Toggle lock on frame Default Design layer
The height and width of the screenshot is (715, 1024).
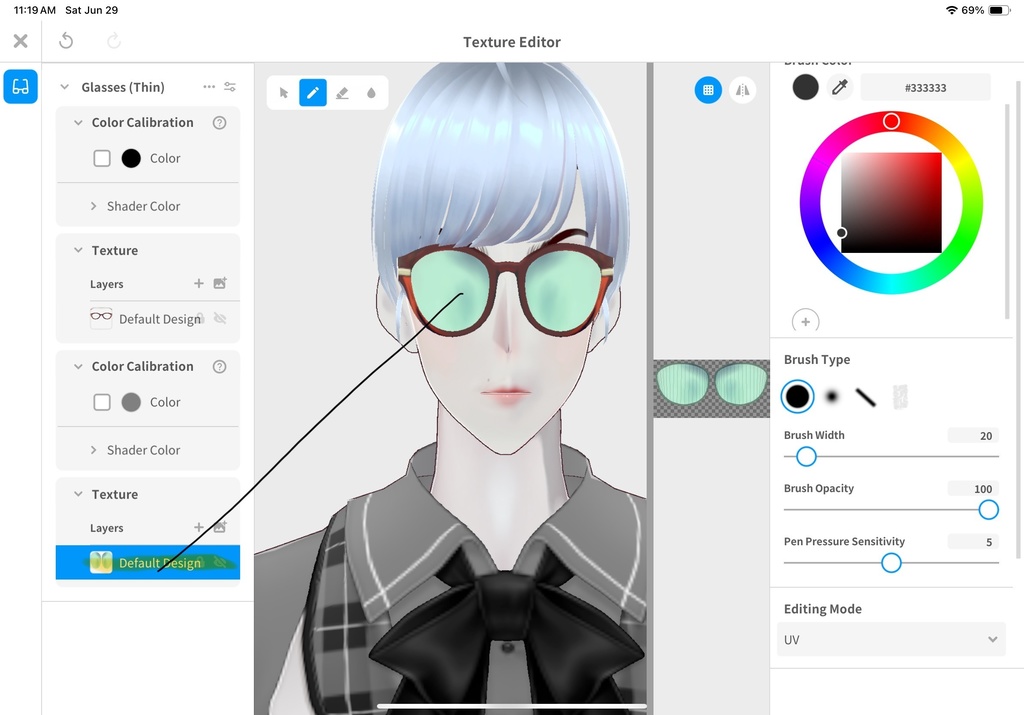tap(201, 319)
